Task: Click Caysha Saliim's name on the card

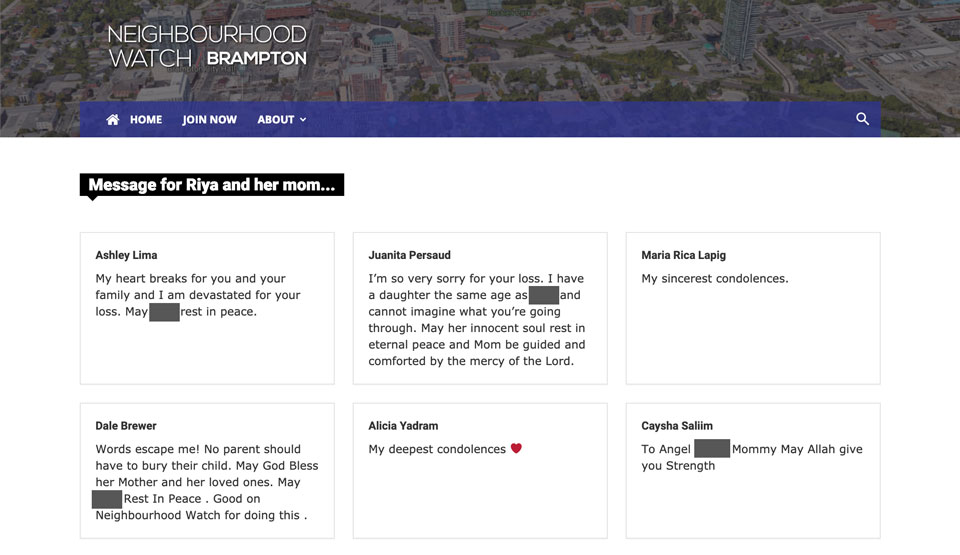Action: 677,425
